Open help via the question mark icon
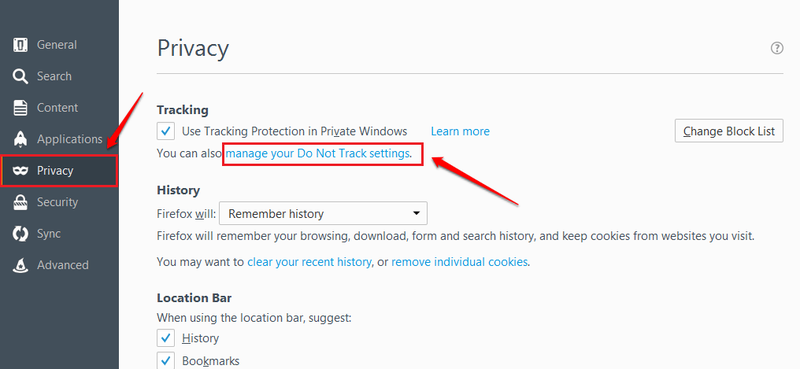This screenshot has height=369, width=800. click(777, 48)
